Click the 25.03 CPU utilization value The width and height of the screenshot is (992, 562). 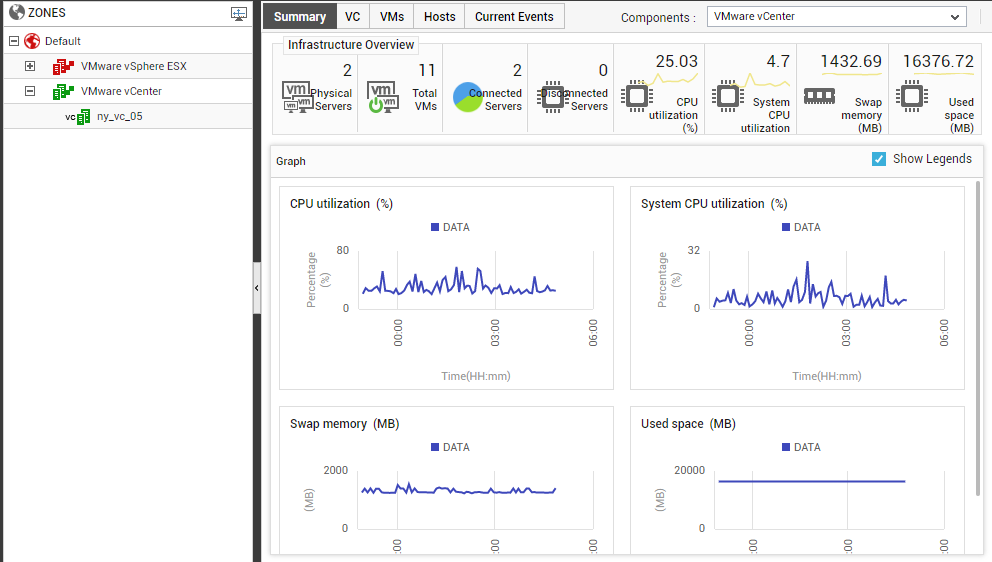click(676, 61)
